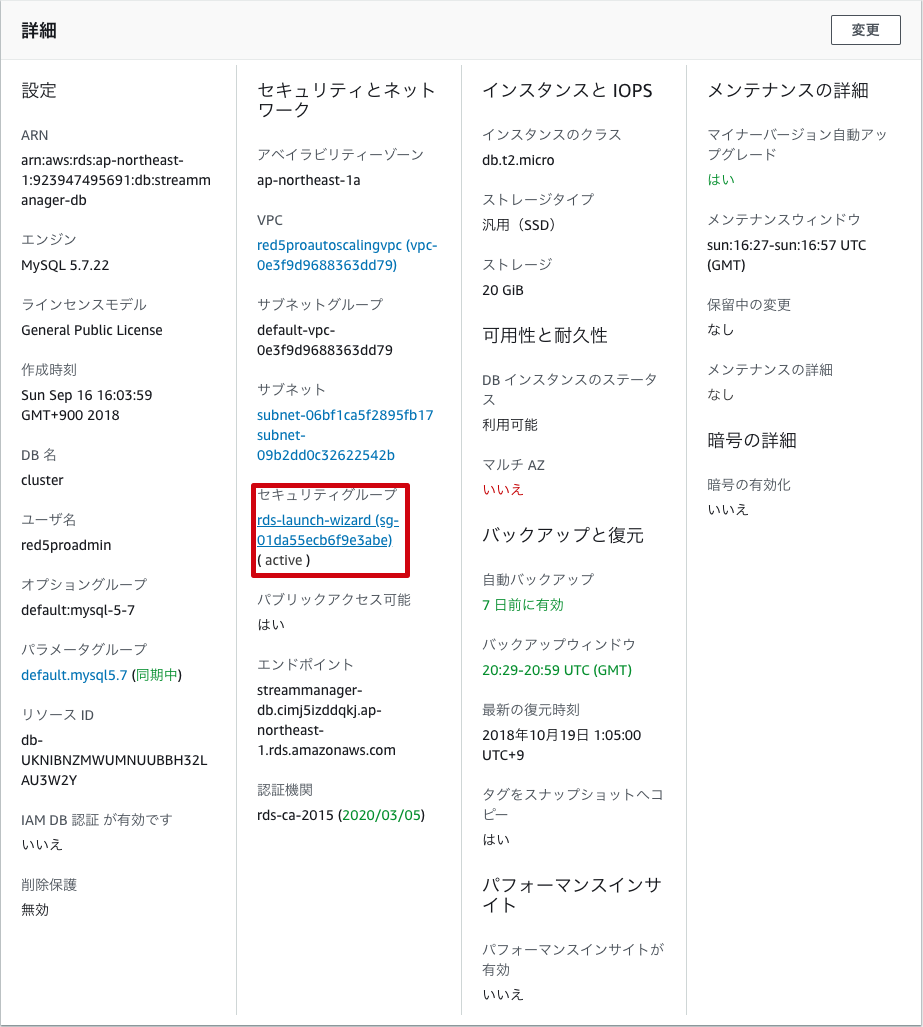Image resolution: width=923 pixels, height=1027 pixels.
Task: Click the ap-northeast-1a availability zone value
Action: click(x=309, y=181)
